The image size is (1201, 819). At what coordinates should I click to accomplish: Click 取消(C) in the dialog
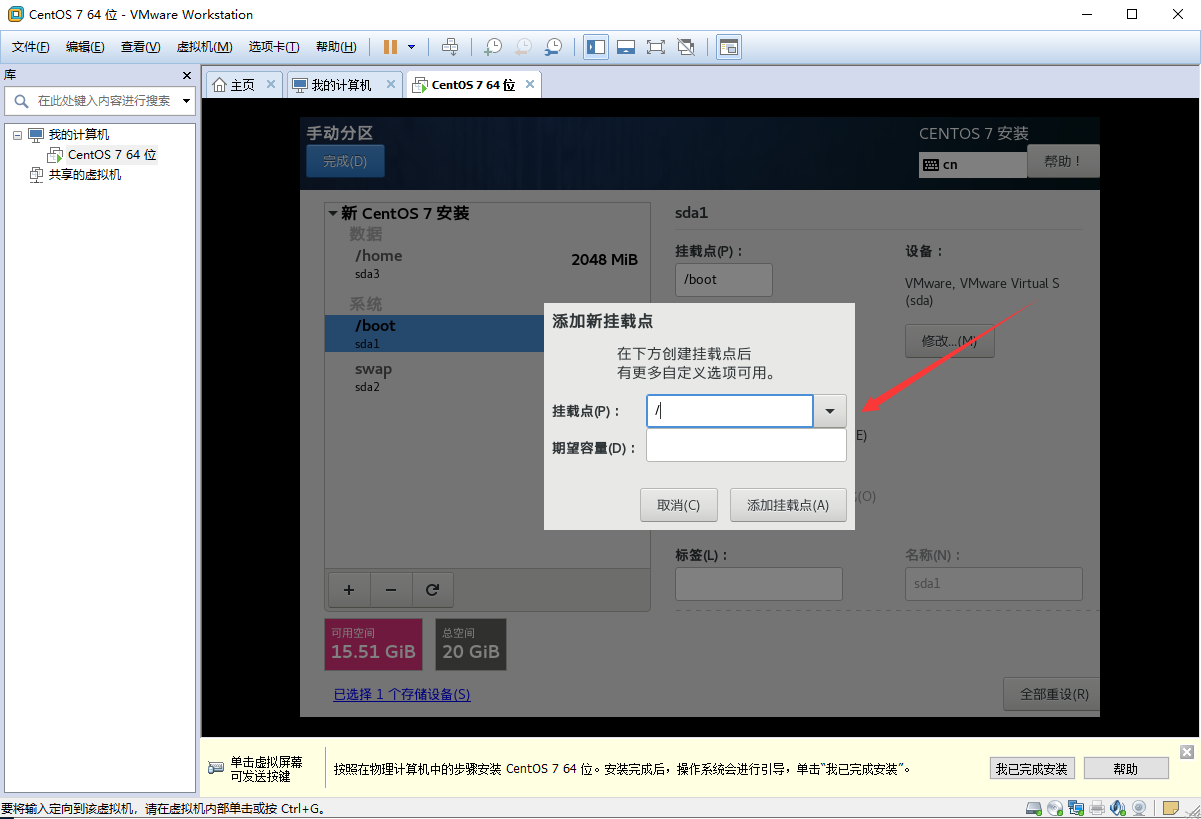[x=679, y=505]
